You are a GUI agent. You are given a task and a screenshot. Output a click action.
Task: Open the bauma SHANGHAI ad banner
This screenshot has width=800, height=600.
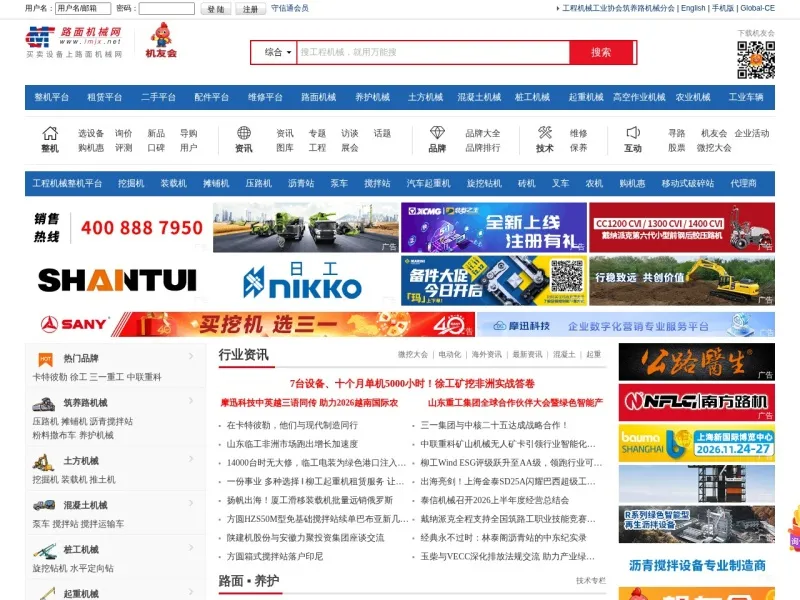pyautogui.click(x=697, y=443)
